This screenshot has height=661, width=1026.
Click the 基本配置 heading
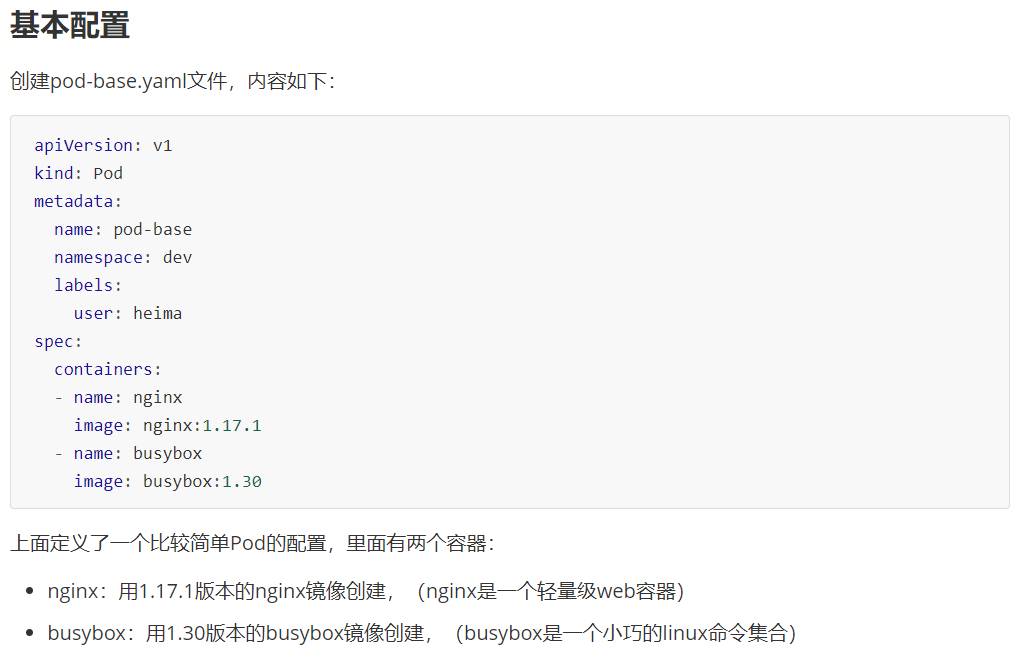tap(69, 26)
